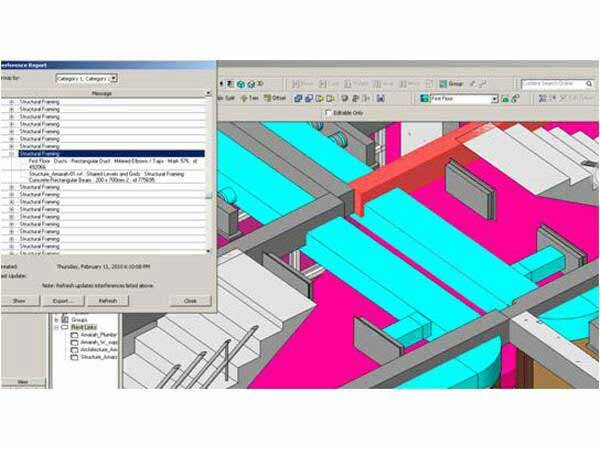Click the Refresh button
Viewport: 600px width, 450px height.
pyautogui.click(x=108, y=301)
